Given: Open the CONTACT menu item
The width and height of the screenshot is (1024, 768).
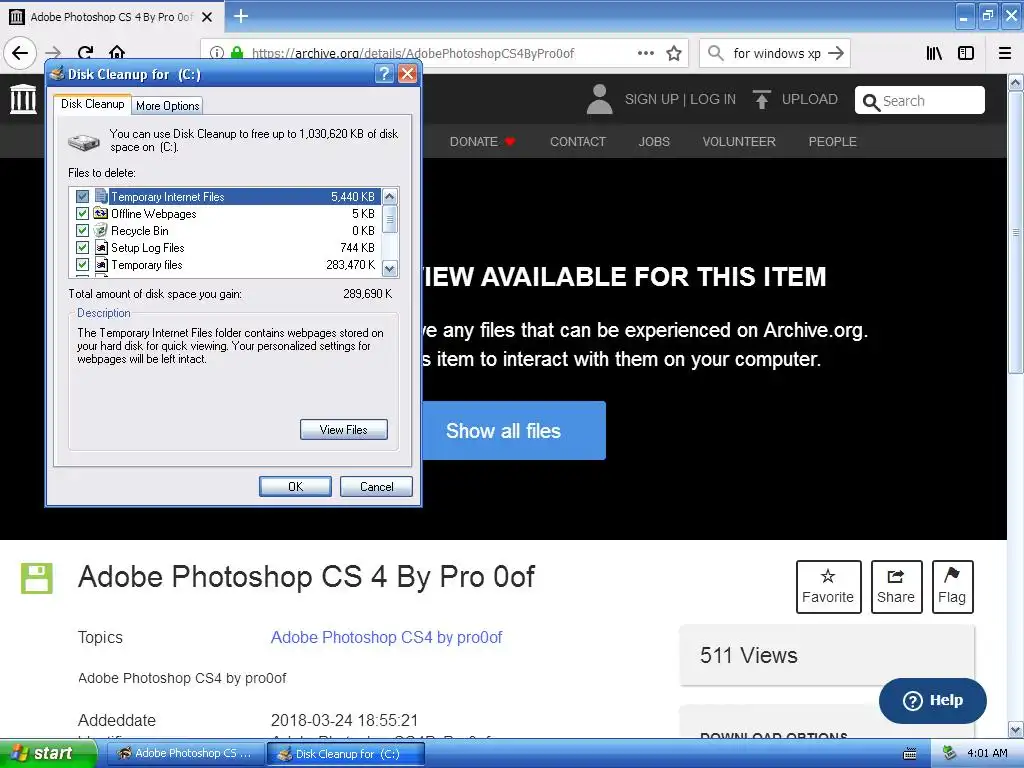Looking at the screenshot, I should tap(578, 142).
